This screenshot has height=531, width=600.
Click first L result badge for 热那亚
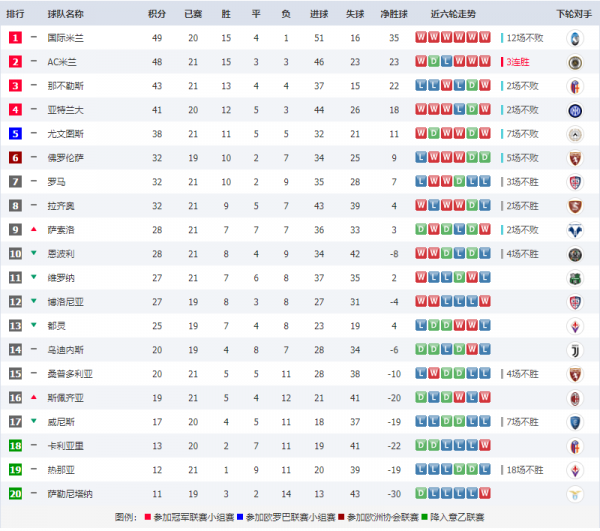click(x=421, y=469)
